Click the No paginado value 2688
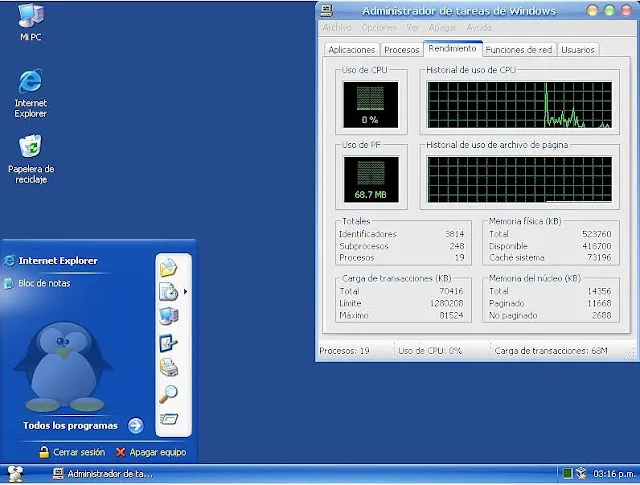Viewport: 640px width, 485px height. [x=602, y=315]
